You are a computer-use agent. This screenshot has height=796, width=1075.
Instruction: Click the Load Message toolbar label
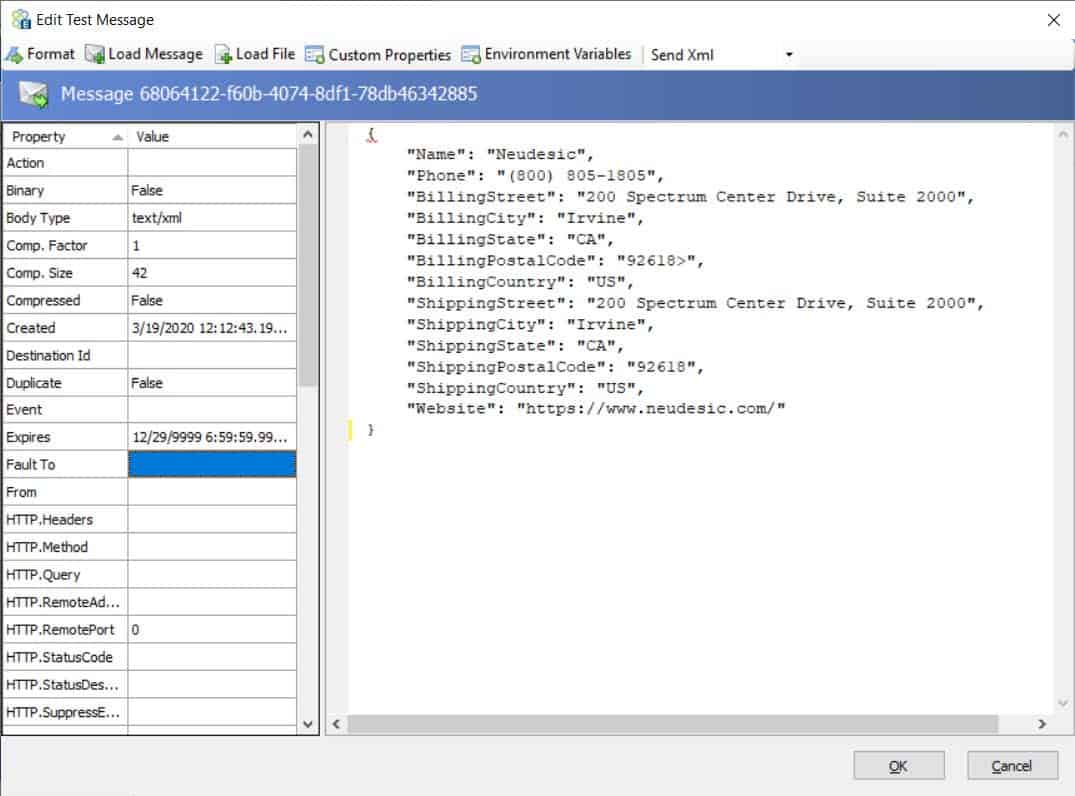(156, 54)
